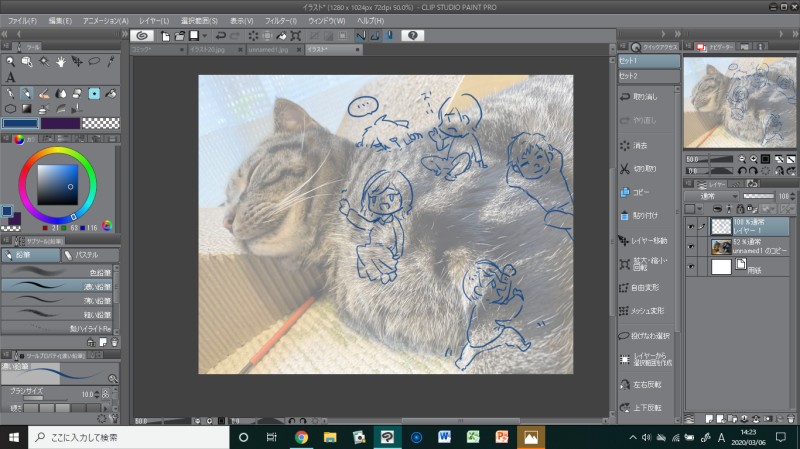Toggle snap to grid in toolbar

point(389,36)
